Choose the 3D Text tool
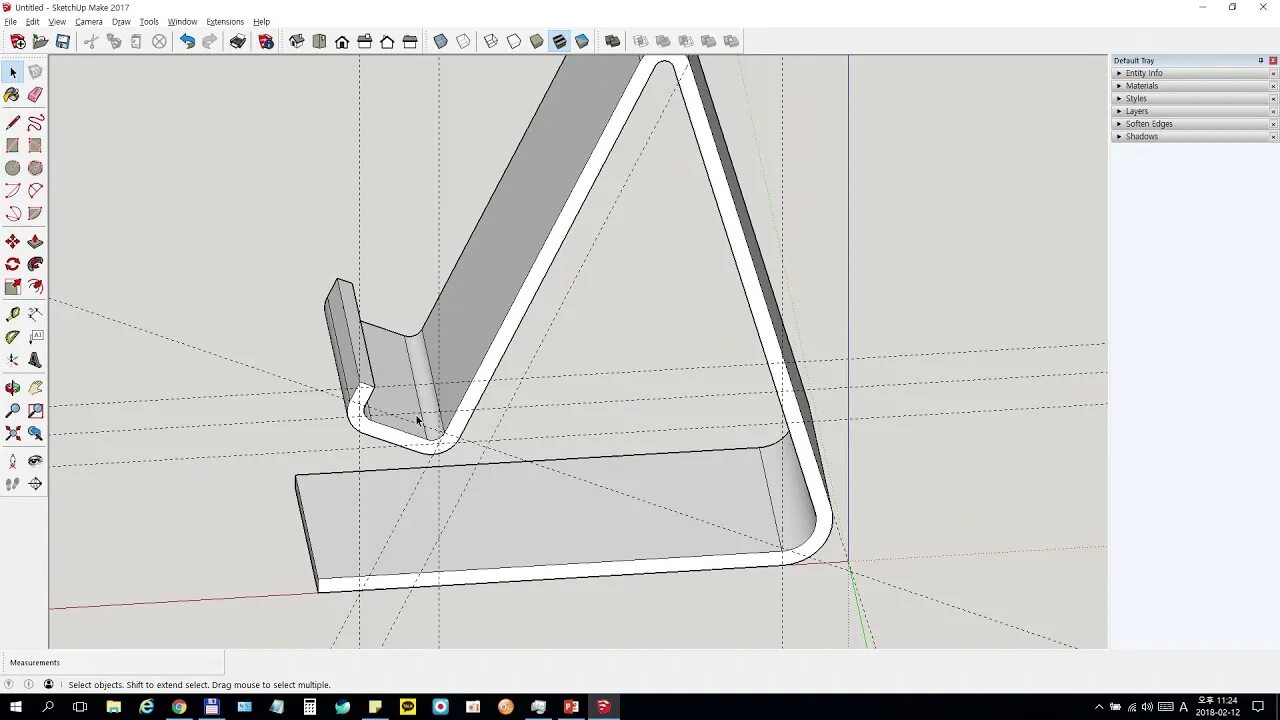Screen dimensions: 1280x720 tap(35, 361)
